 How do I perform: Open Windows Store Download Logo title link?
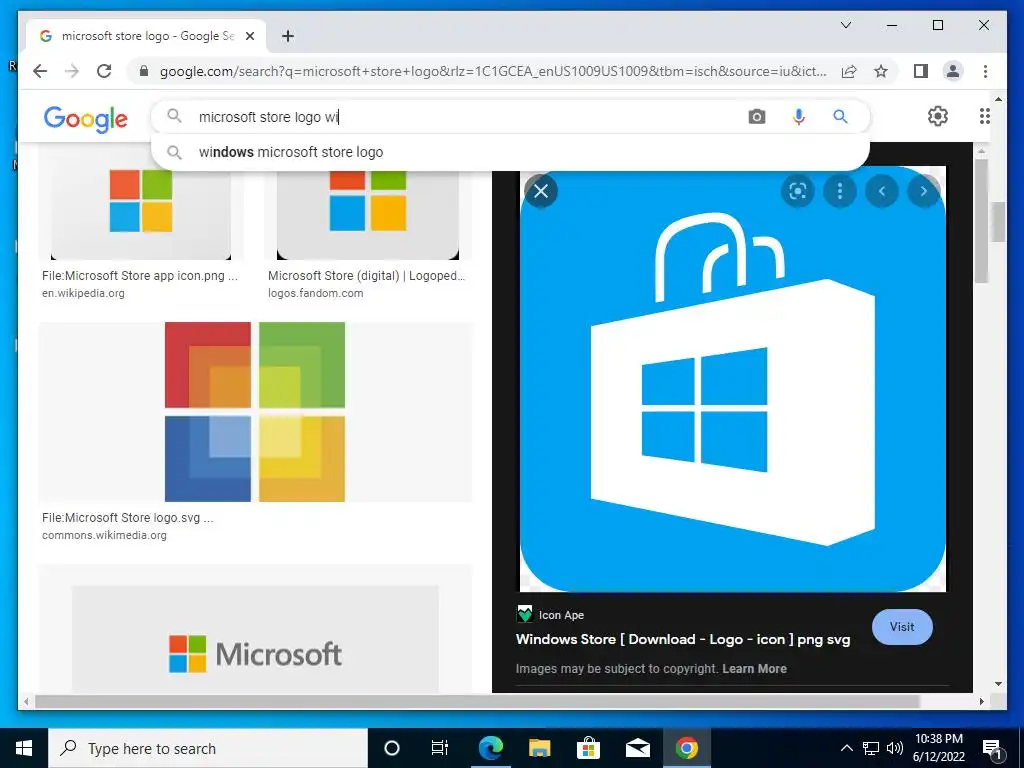coord(683,639)
